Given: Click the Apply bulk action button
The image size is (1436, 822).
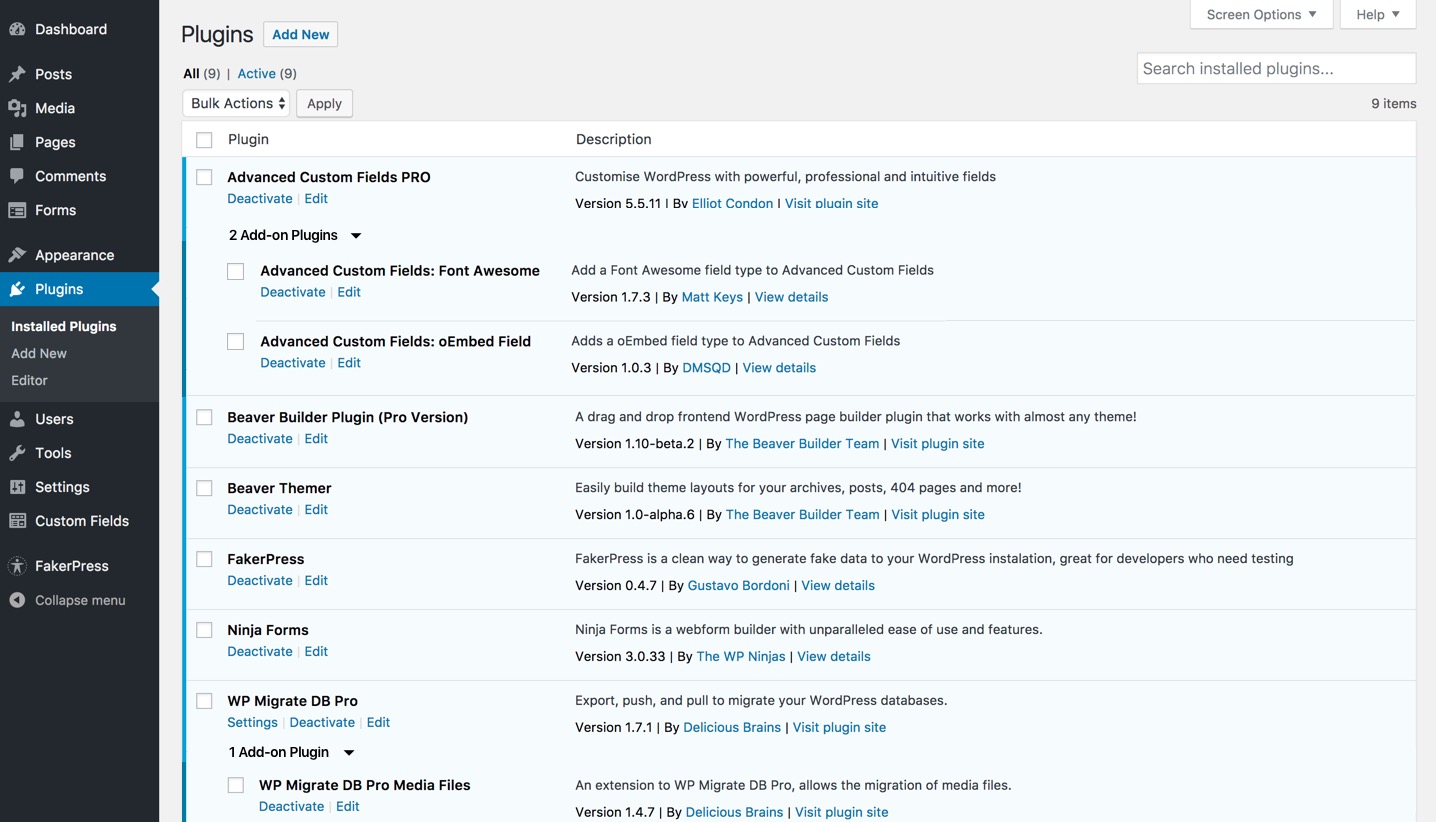Looking at the screenshot, I should 324,103.
